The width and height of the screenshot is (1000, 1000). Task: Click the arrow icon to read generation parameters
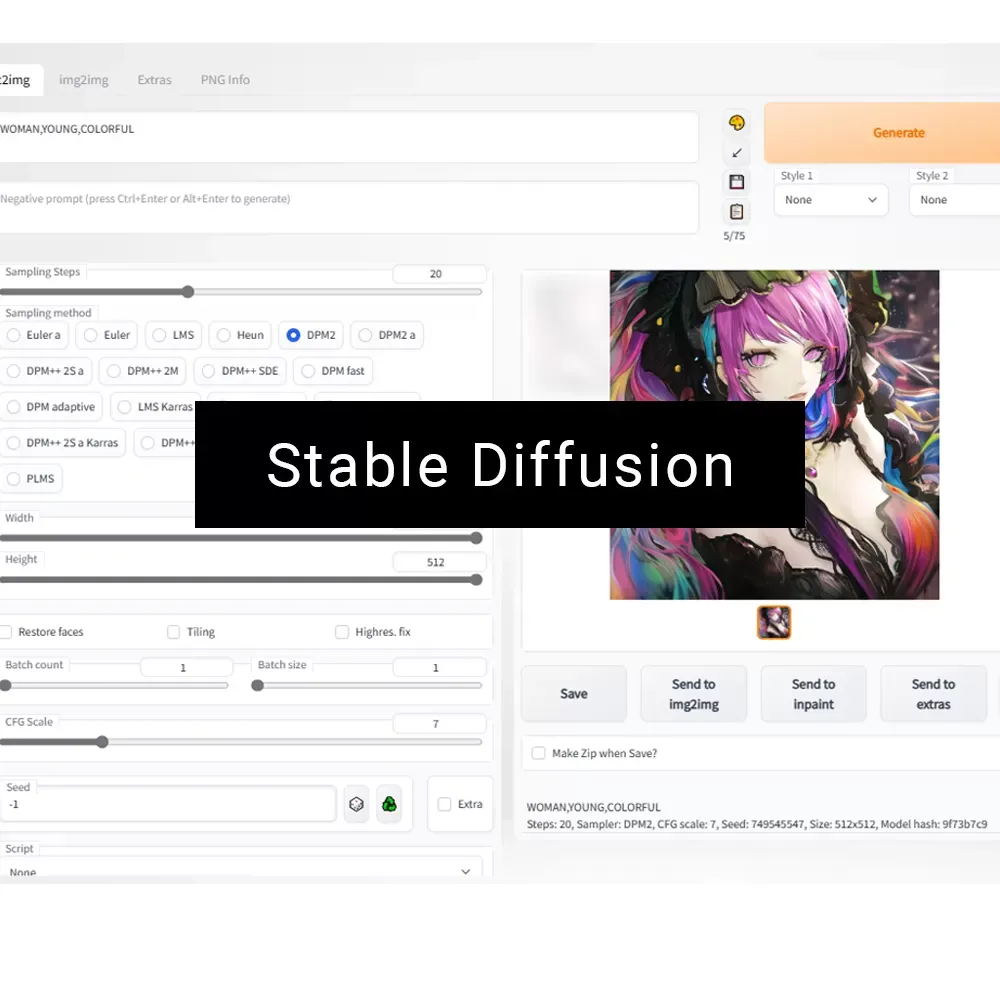point(736,152)
